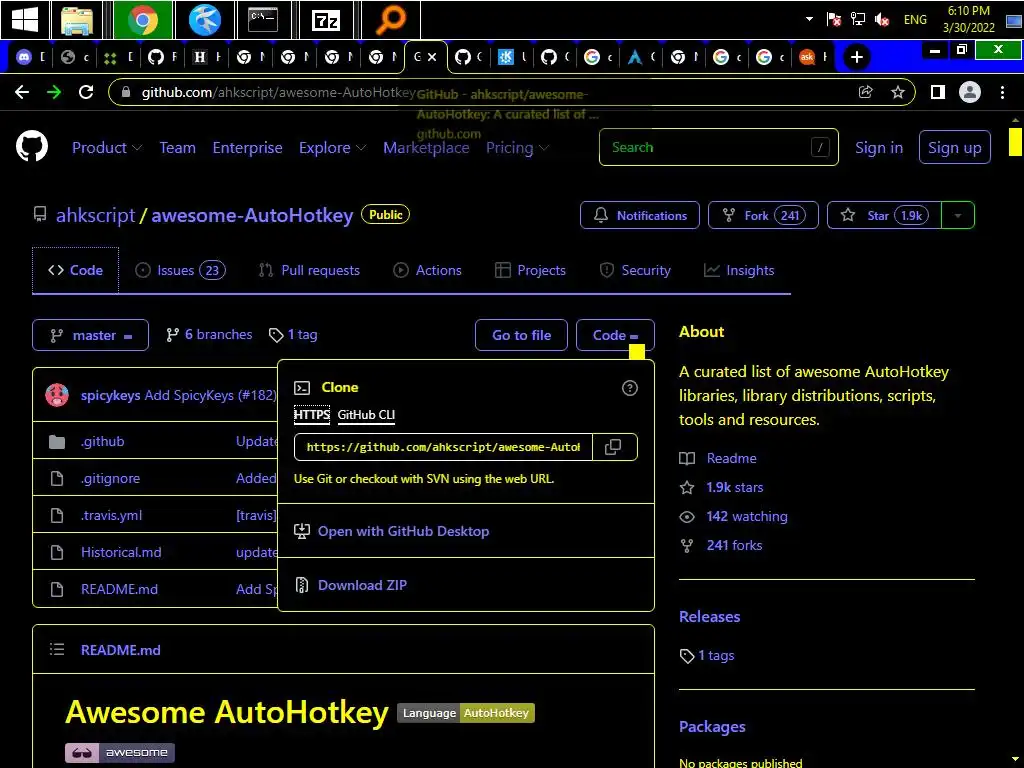The image size is (1024, 768).
Task: Click Open with GitHub Desktop
Action: tap(403, 531)
